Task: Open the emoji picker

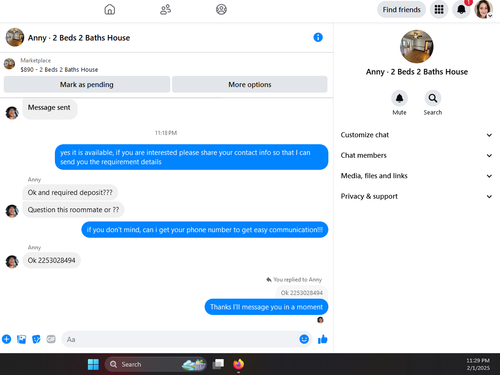Action: 304,339
